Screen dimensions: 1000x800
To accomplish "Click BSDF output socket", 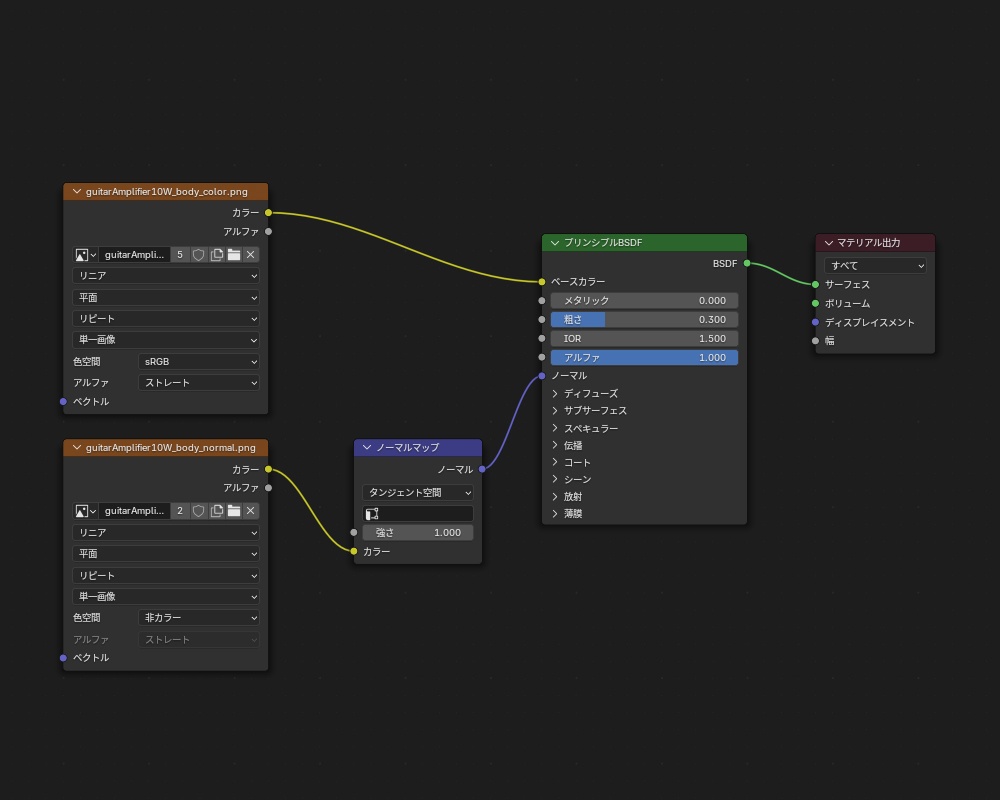I will click(747, 263).
